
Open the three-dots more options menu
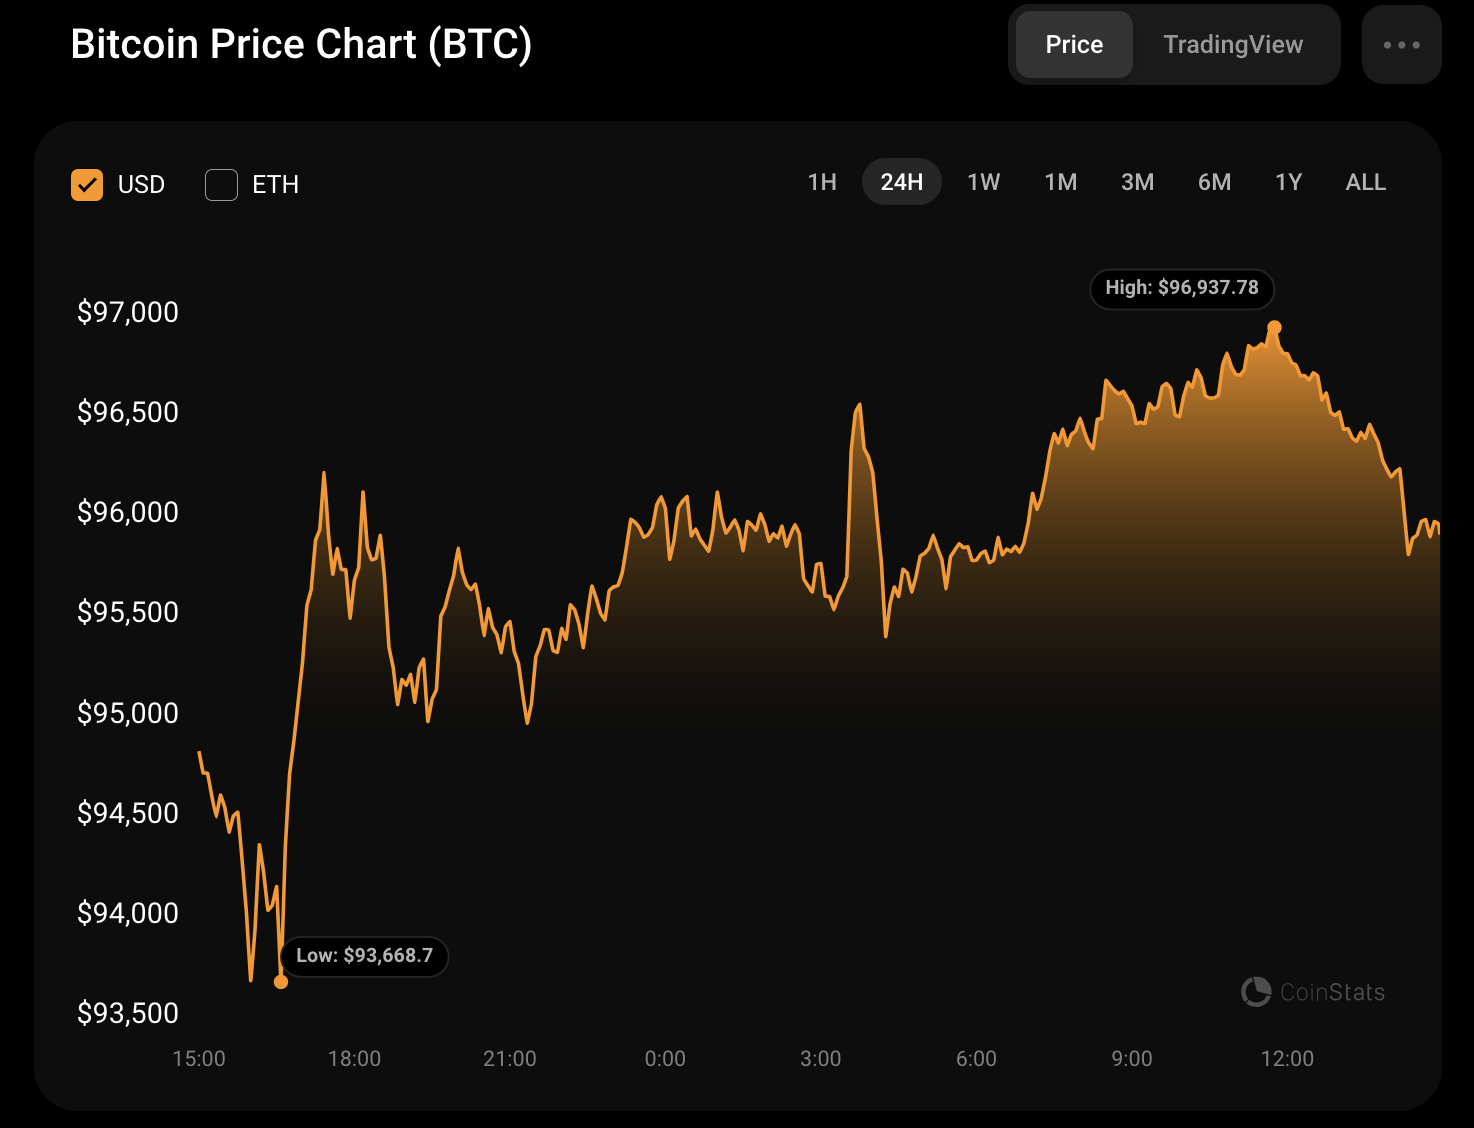click(x=1401, y=45)
